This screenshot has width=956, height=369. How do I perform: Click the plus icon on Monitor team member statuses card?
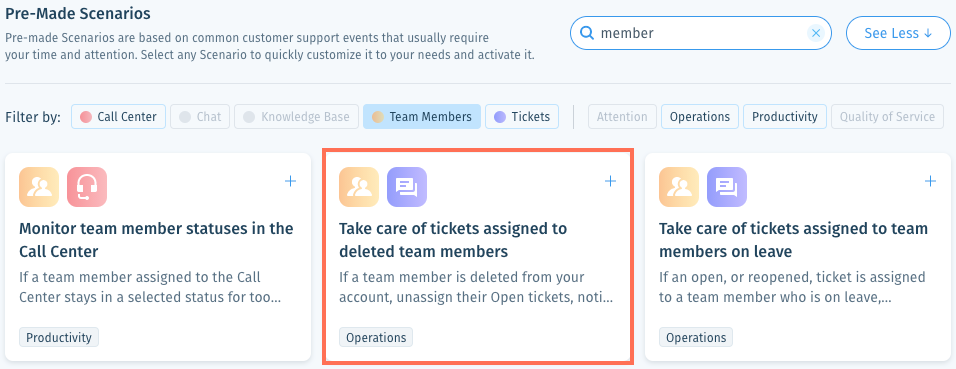tap(291, 181)
